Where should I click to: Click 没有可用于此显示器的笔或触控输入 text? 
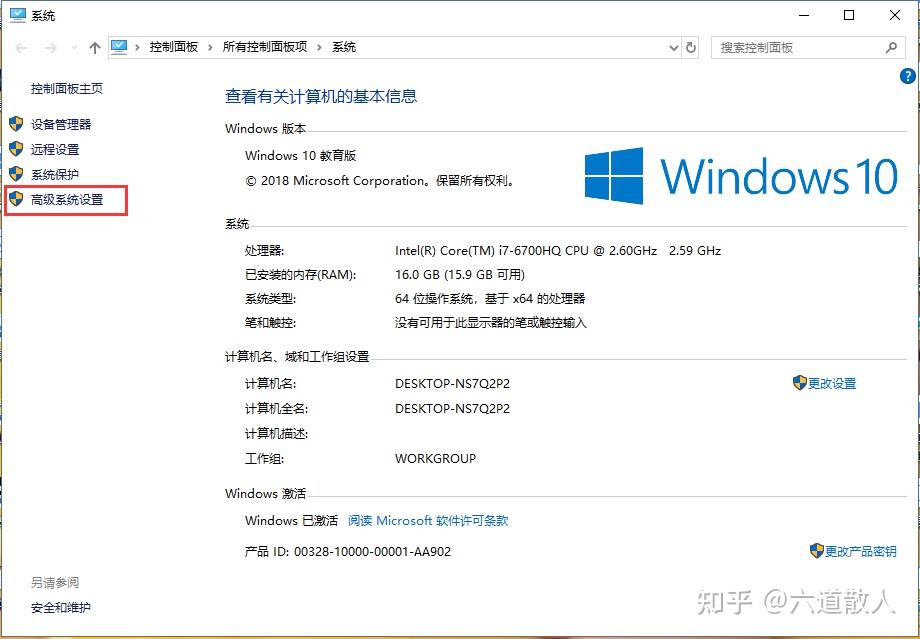click(x=491, y=323)
